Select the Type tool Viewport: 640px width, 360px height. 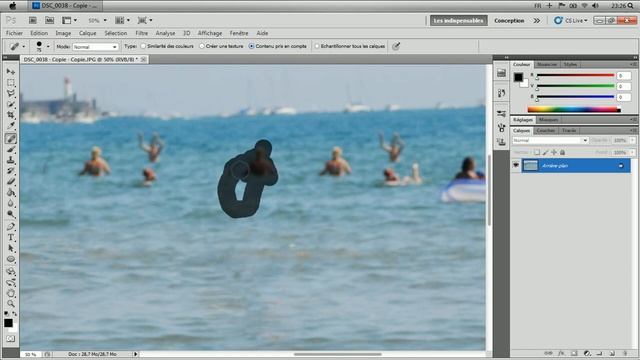pyautogui.click(x=11, y=238)
